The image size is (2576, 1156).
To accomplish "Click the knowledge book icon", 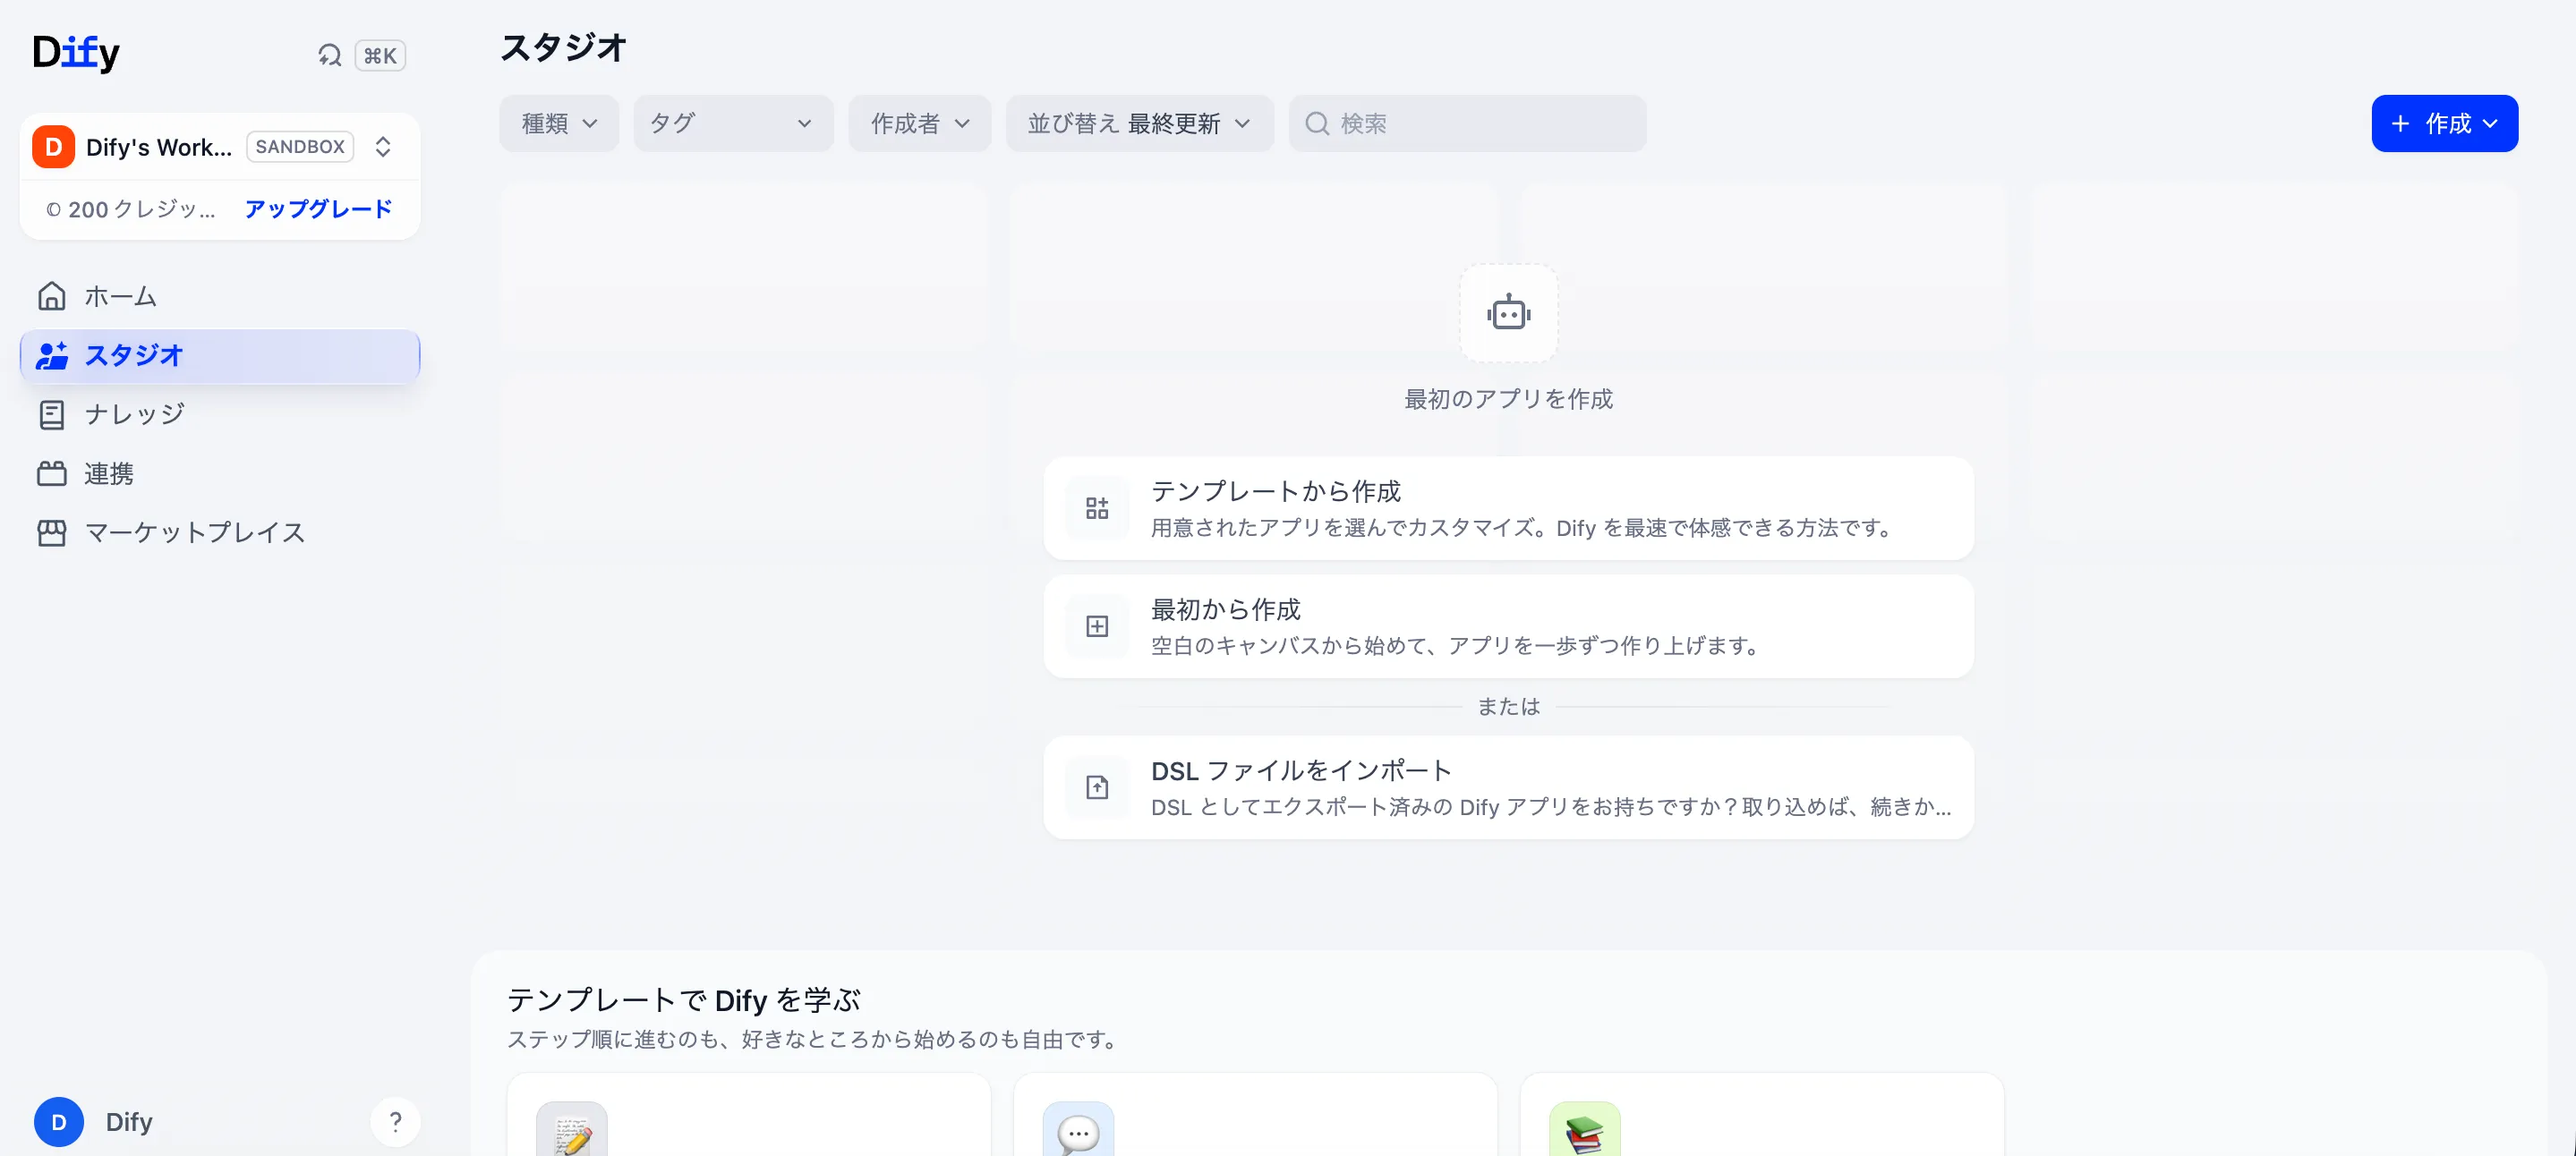I will point(52,414).
